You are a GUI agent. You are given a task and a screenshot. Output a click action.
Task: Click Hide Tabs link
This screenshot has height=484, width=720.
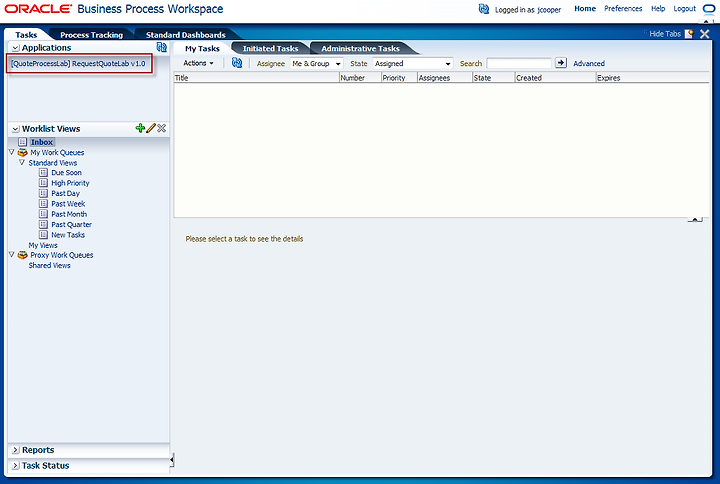click(x=665, y=34)
